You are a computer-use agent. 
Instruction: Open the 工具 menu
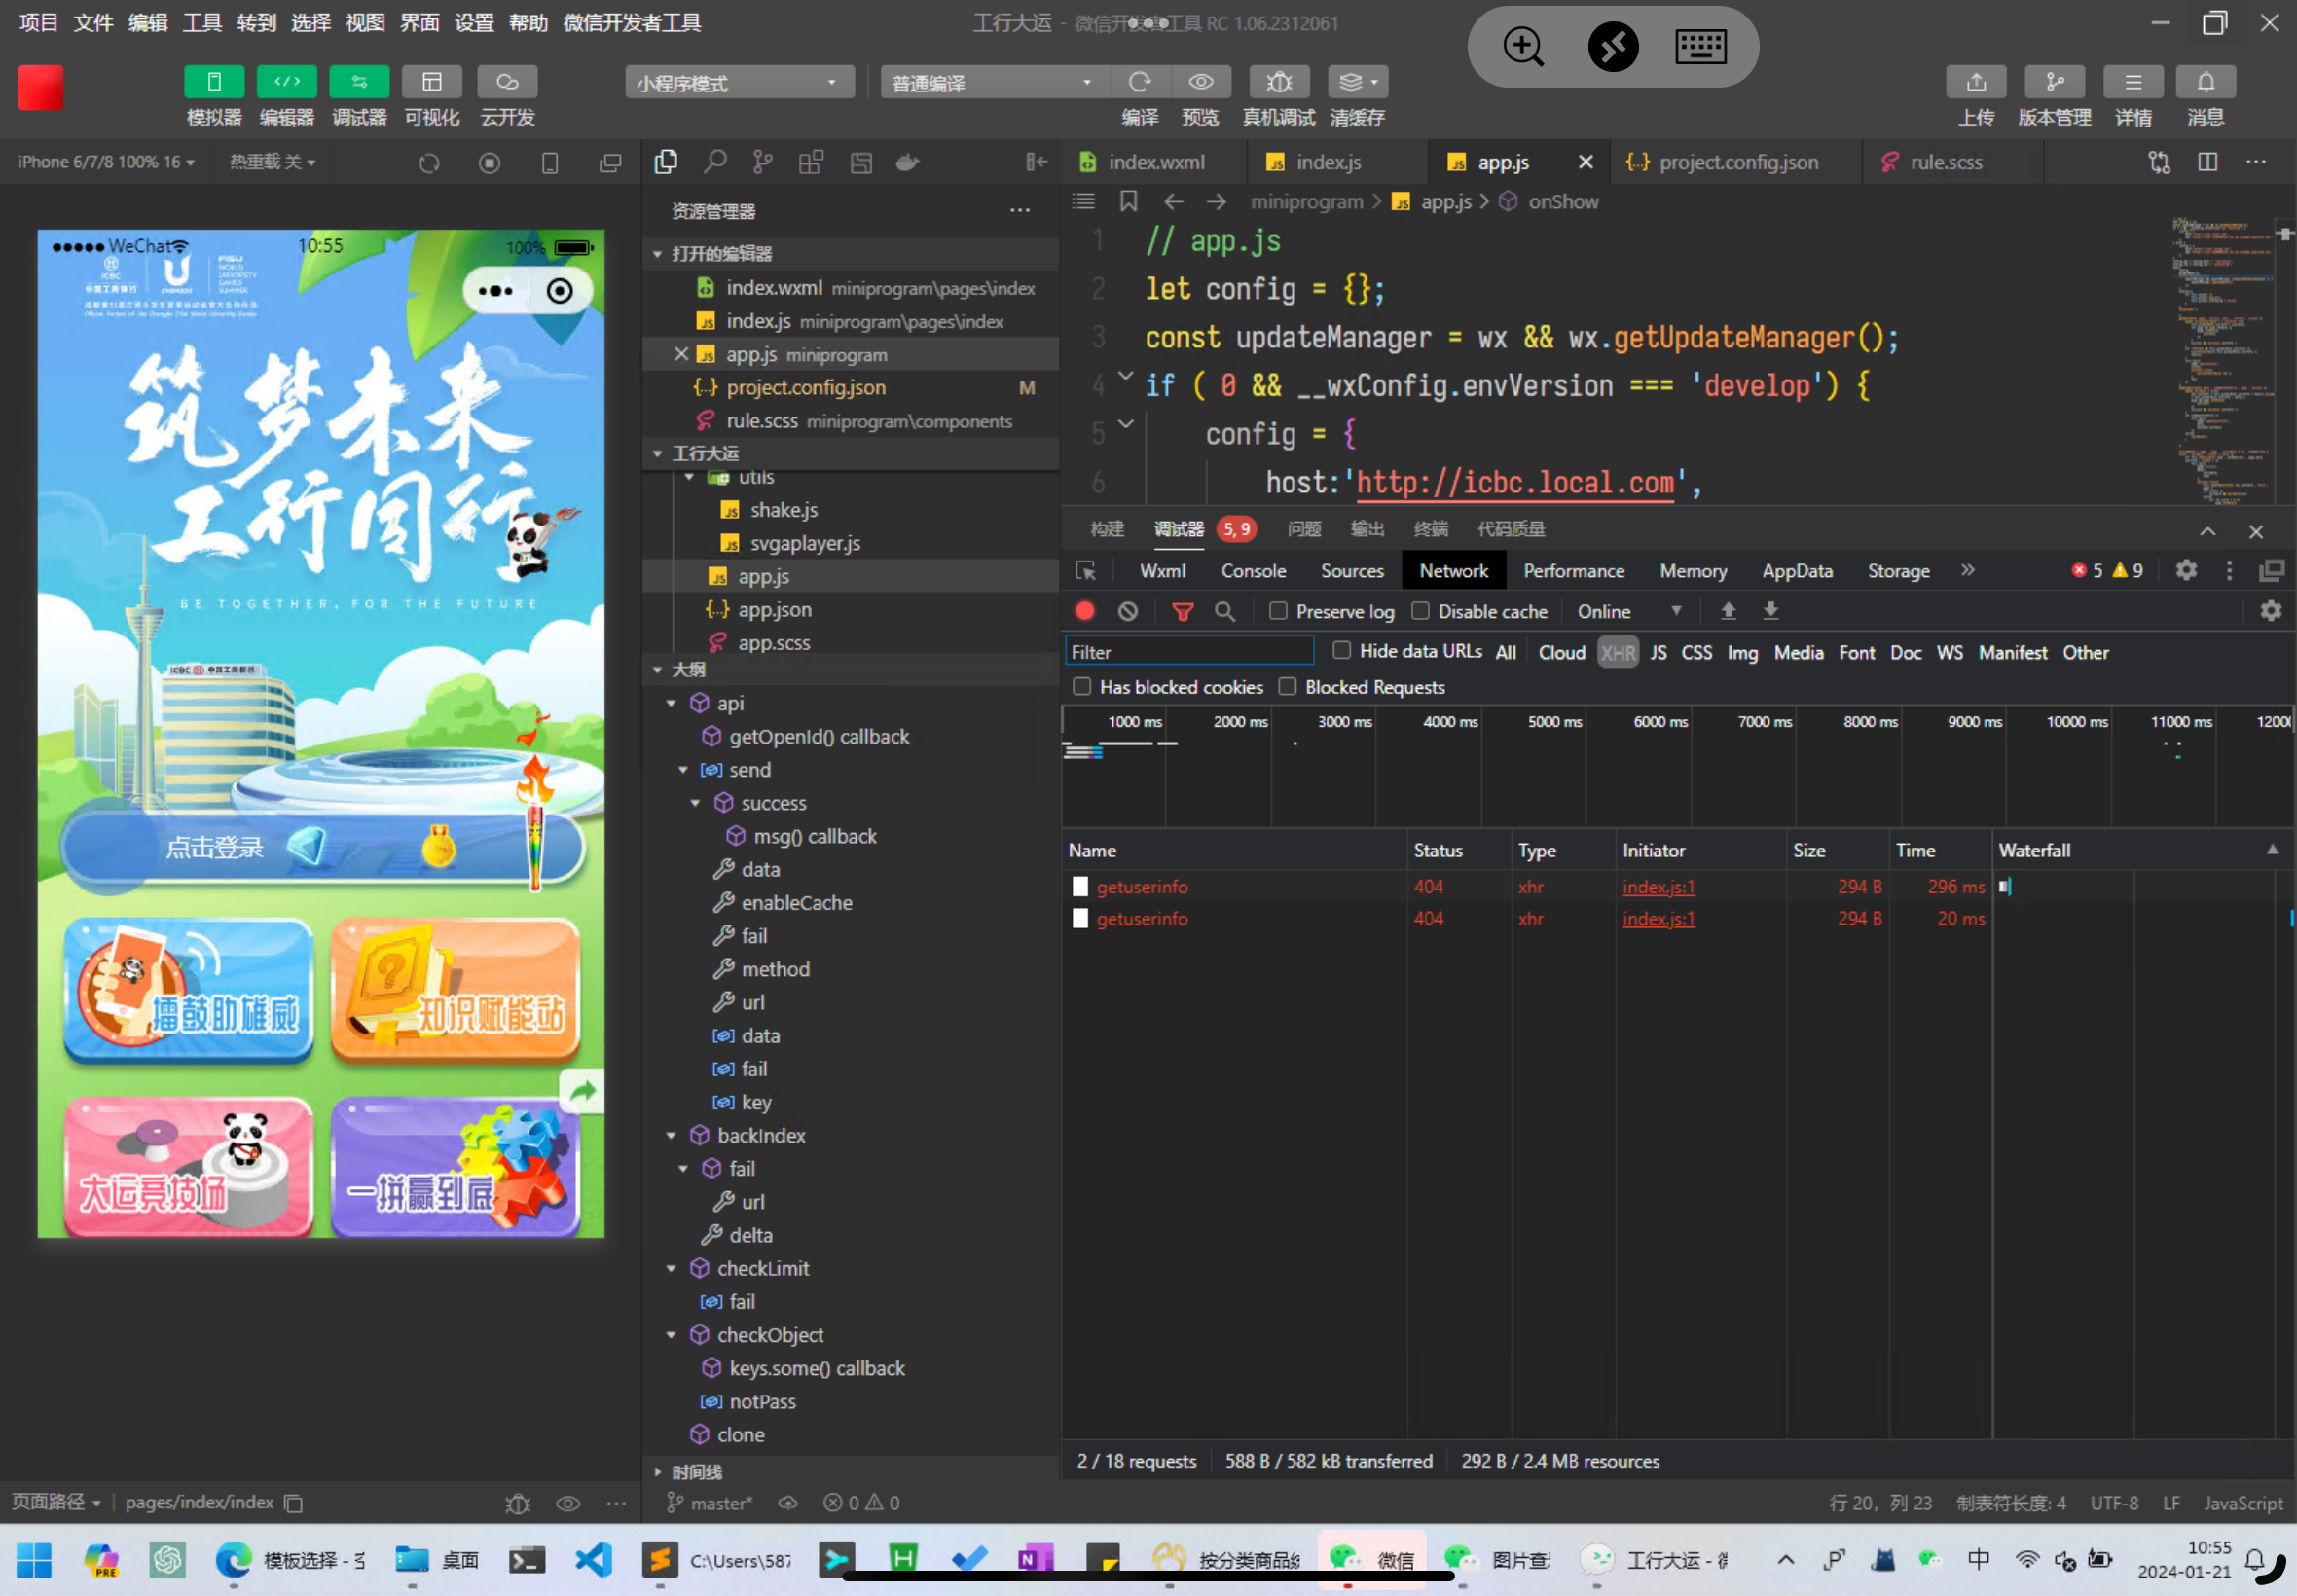(x=201, y=22)
